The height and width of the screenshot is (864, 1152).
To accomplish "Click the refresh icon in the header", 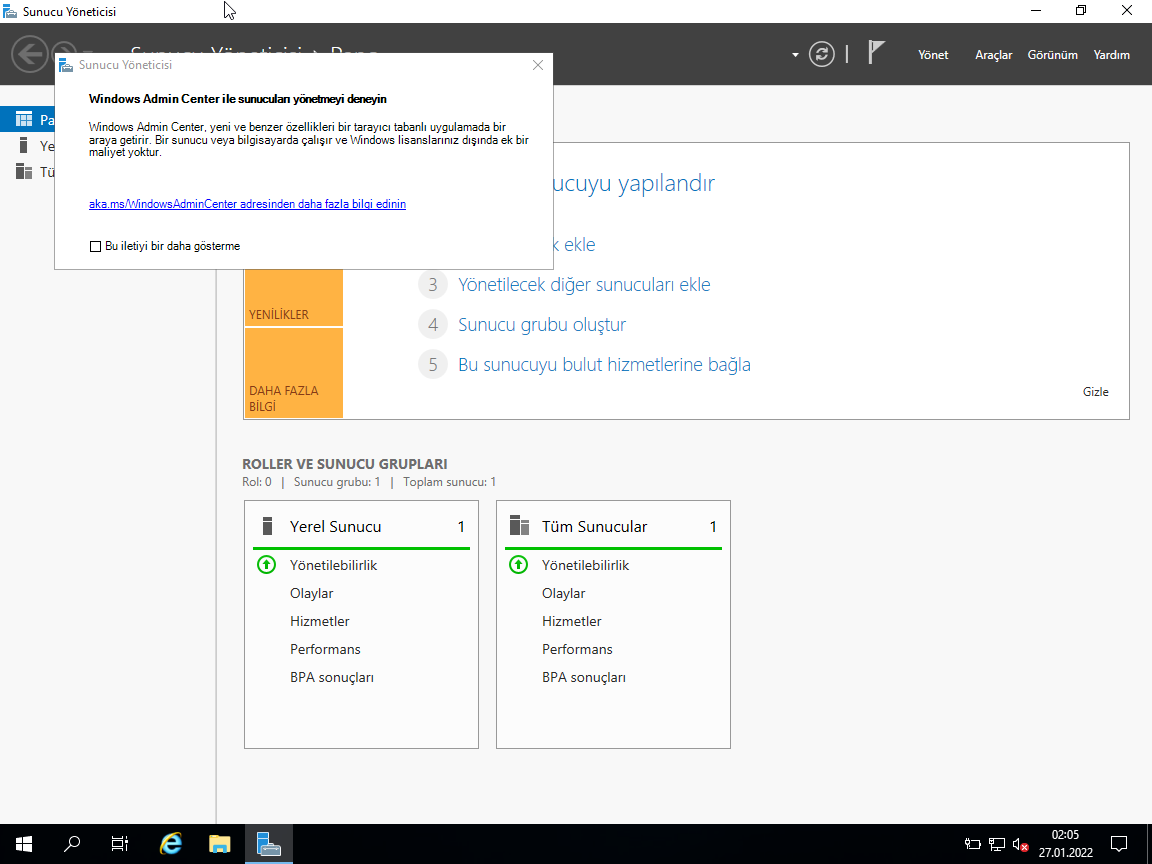I will click(821, 55).
